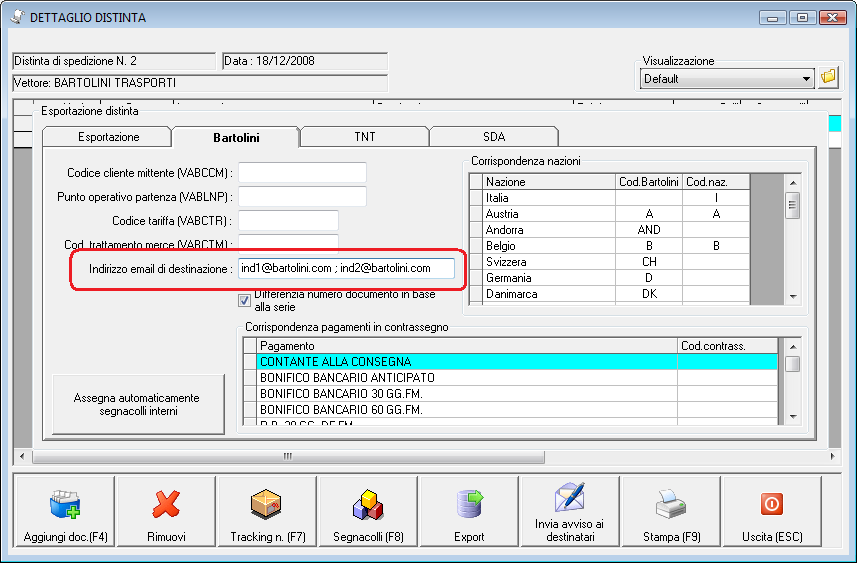Click the red X Rimuovi button
The height and width of the screenshot is (563, 857).
pyautogui.click(x=166, y=511)
